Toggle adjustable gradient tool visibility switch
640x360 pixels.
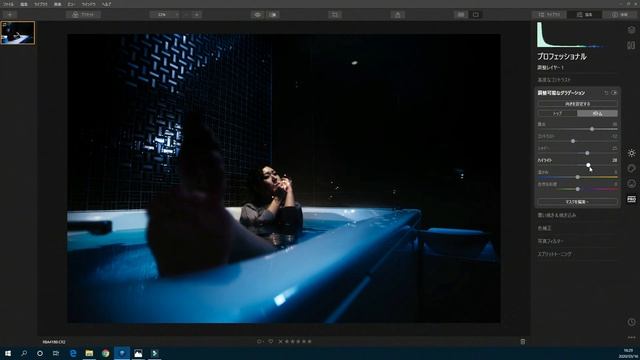pyautogui.click(x=613, y=93)
